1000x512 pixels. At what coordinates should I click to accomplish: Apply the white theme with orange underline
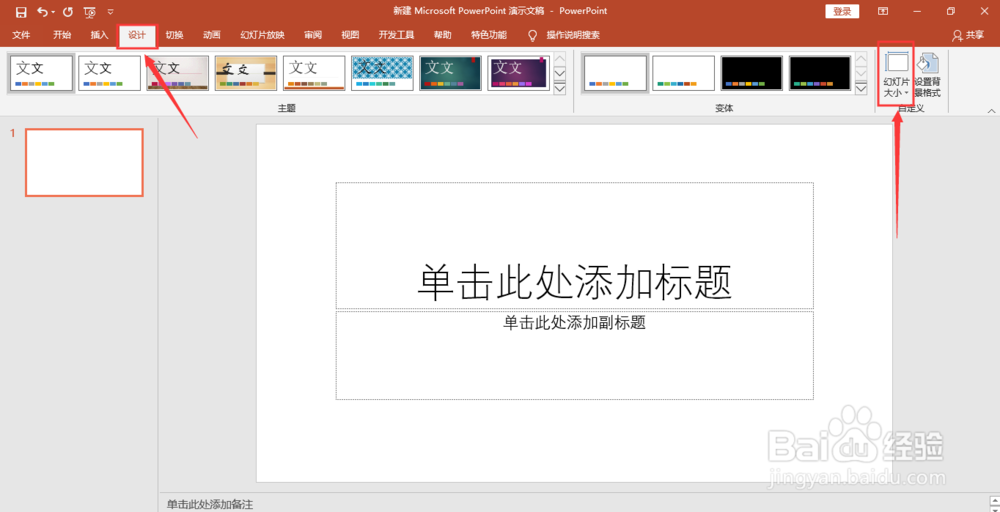click(314, 73)
